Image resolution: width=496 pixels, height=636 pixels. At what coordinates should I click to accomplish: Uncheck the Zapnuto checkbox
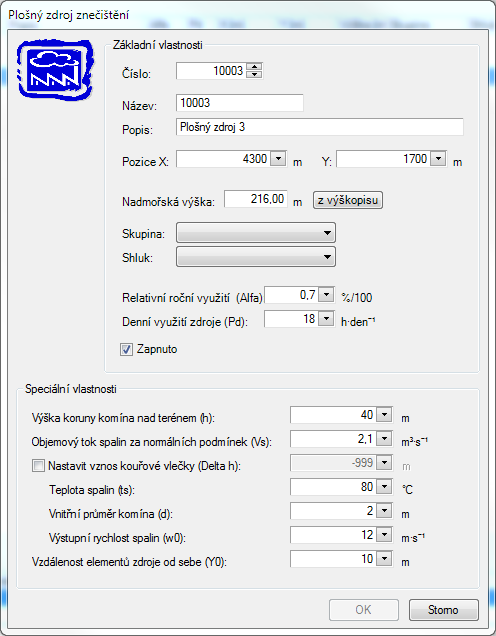pos(126,349)
